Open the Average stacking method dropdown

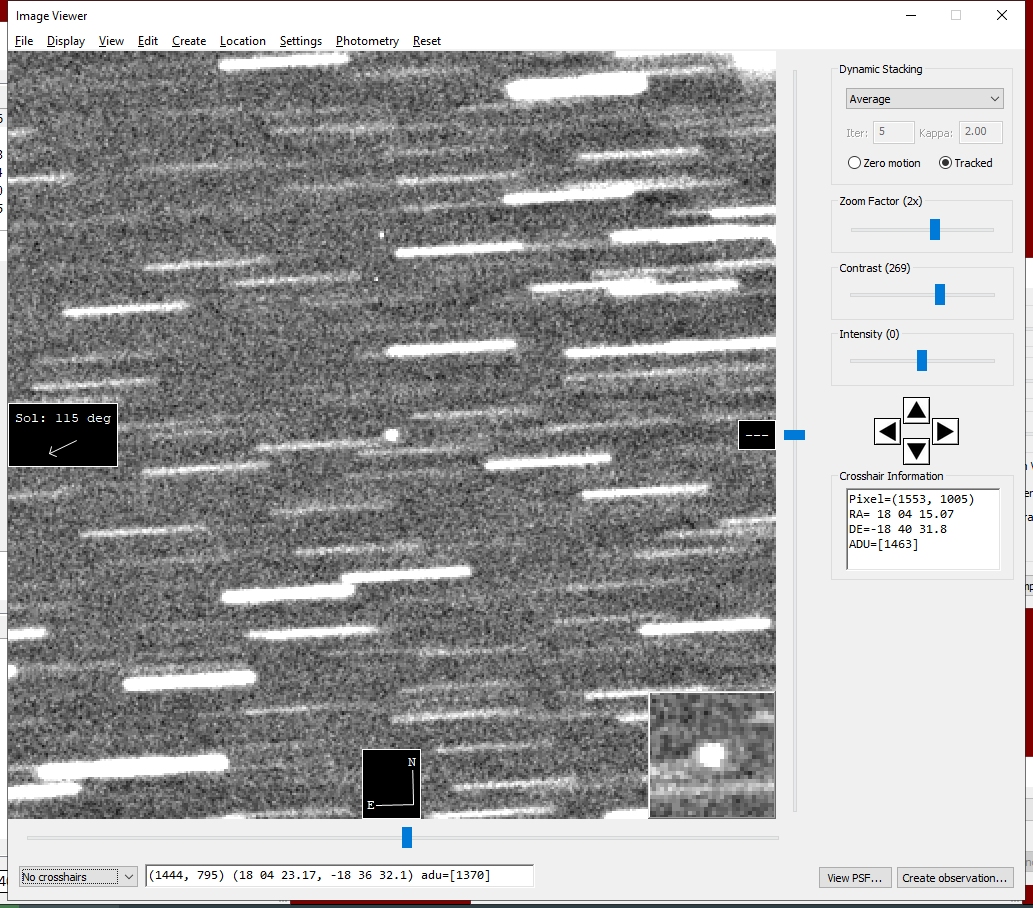[x=923, y=99]
